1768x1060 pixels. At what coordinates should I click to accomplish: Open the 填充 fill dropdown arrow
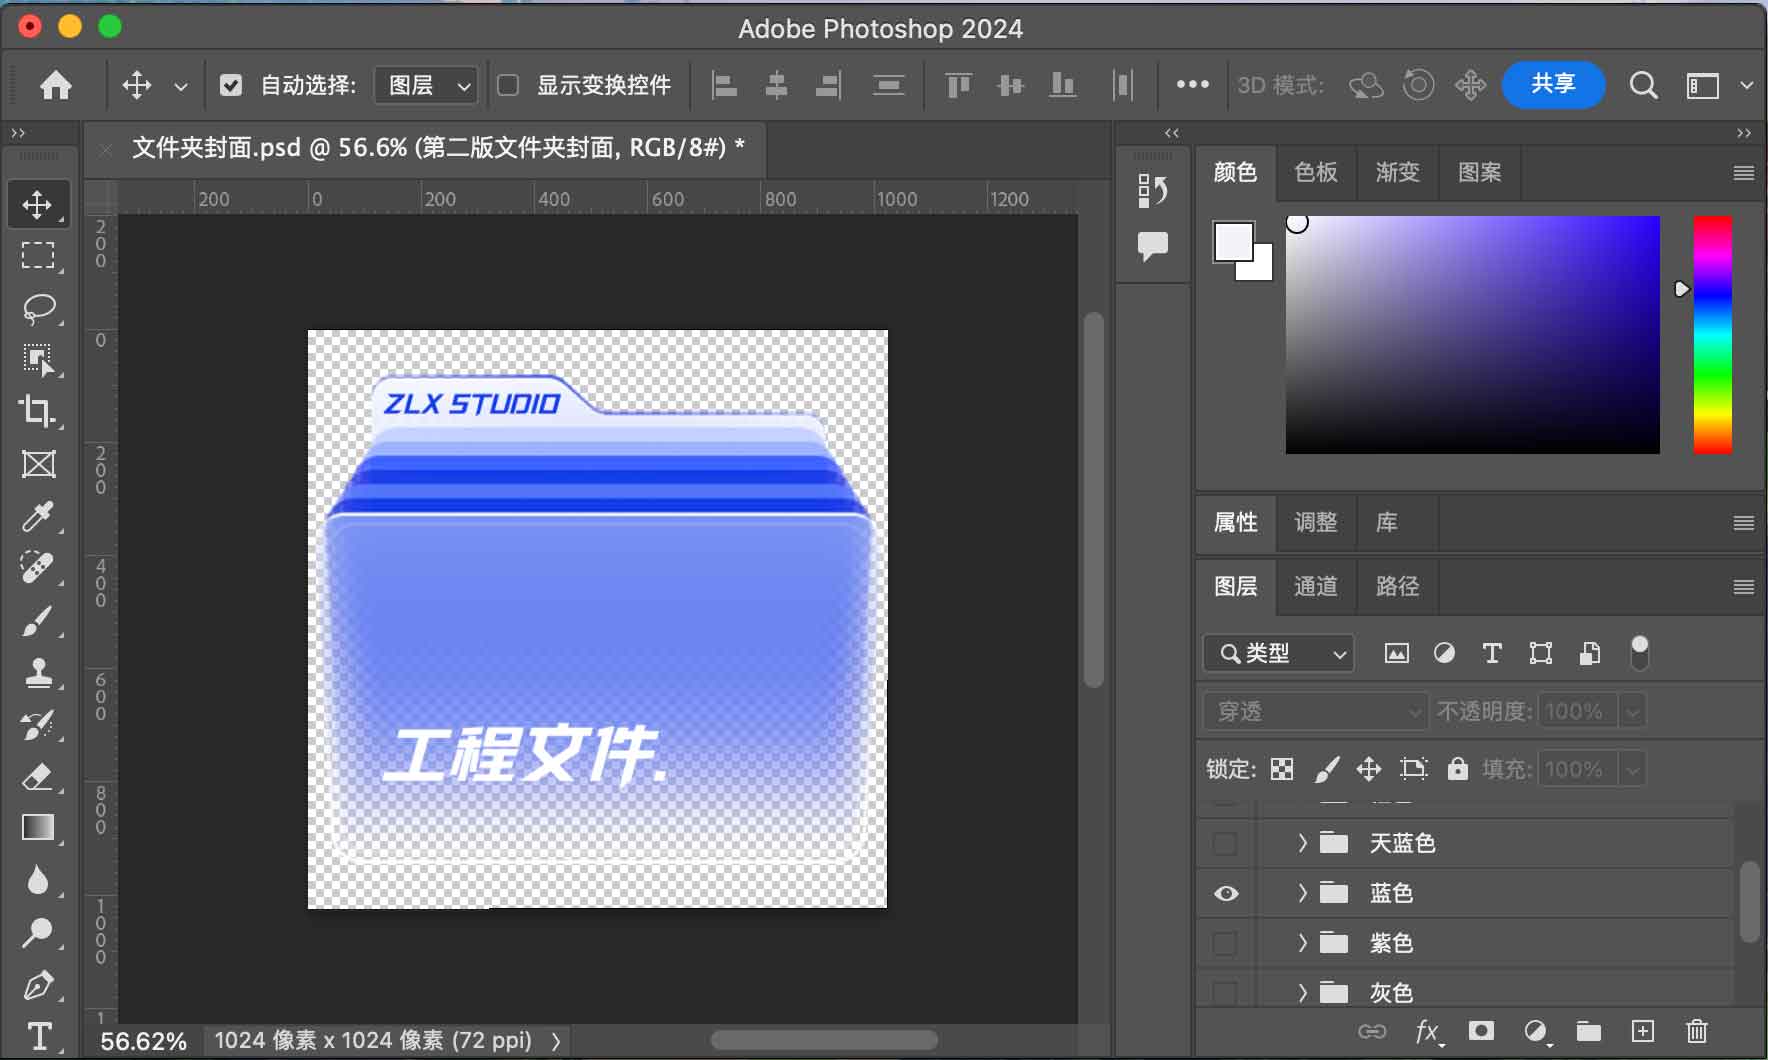(1633, 770)
